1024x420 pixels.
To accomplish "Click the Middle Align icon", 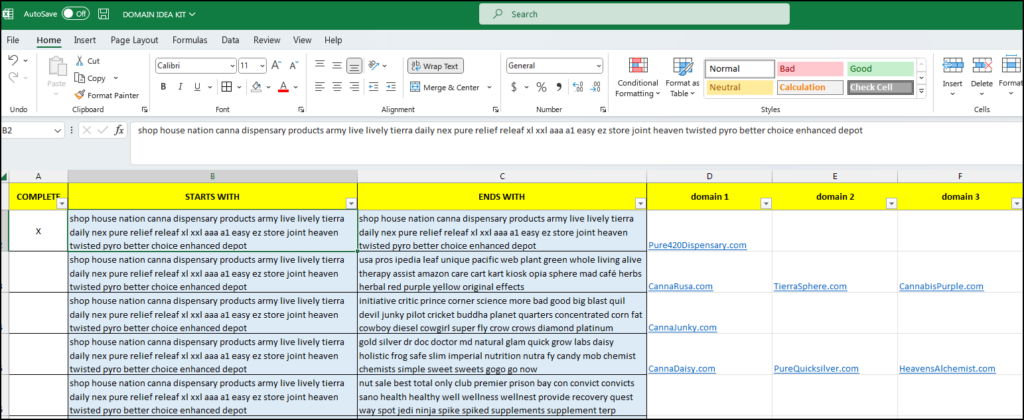I will [x=337, y=65].
